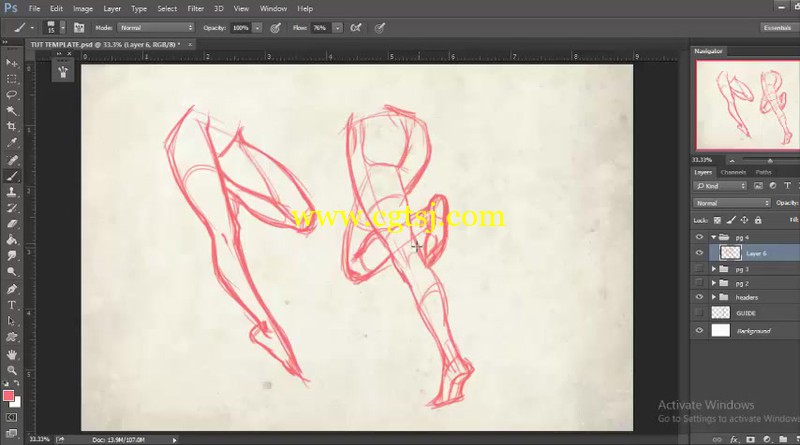Select the Zoom tool

11,370
